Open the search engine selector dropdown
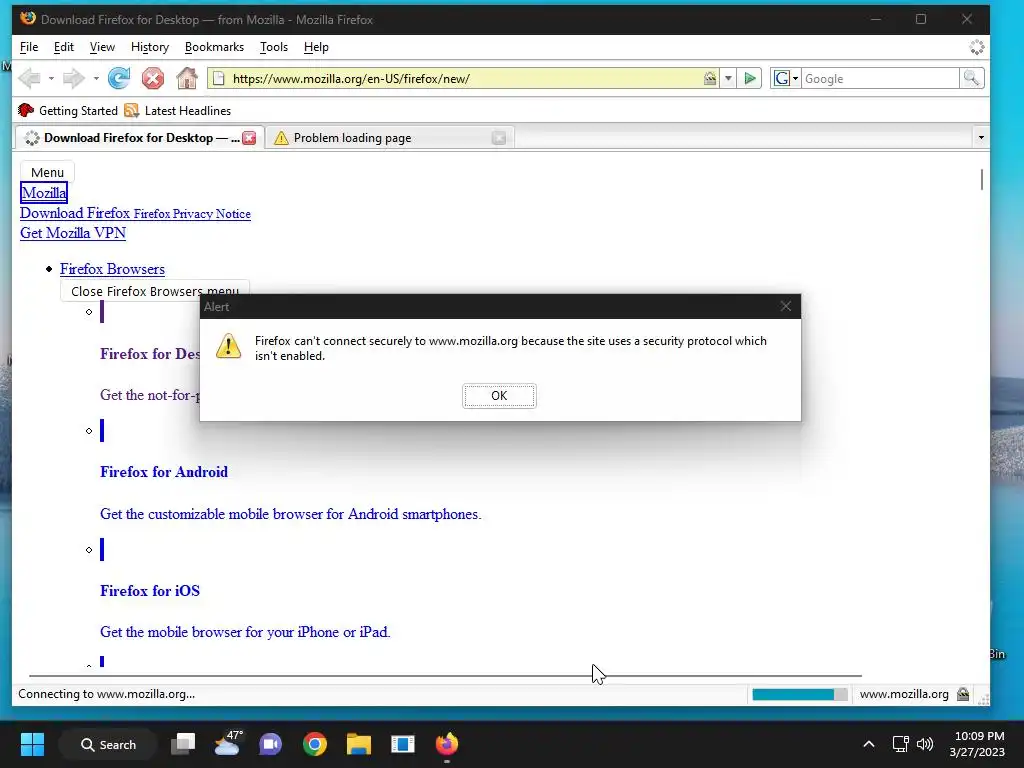Viewport: 1024px width, 768px height. (x=786, y=78)
